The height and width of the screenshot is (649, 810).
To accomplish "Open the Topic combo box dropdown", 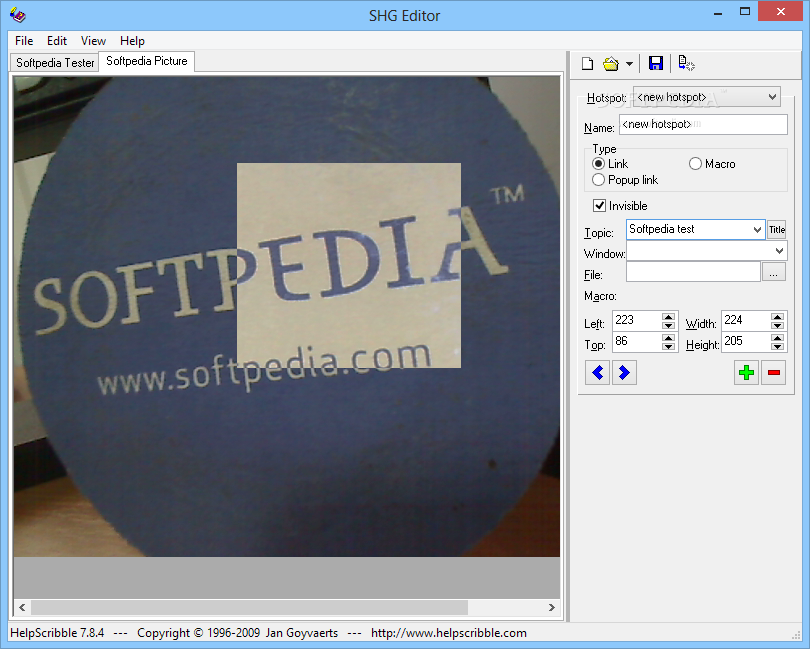I will (757, 229).
